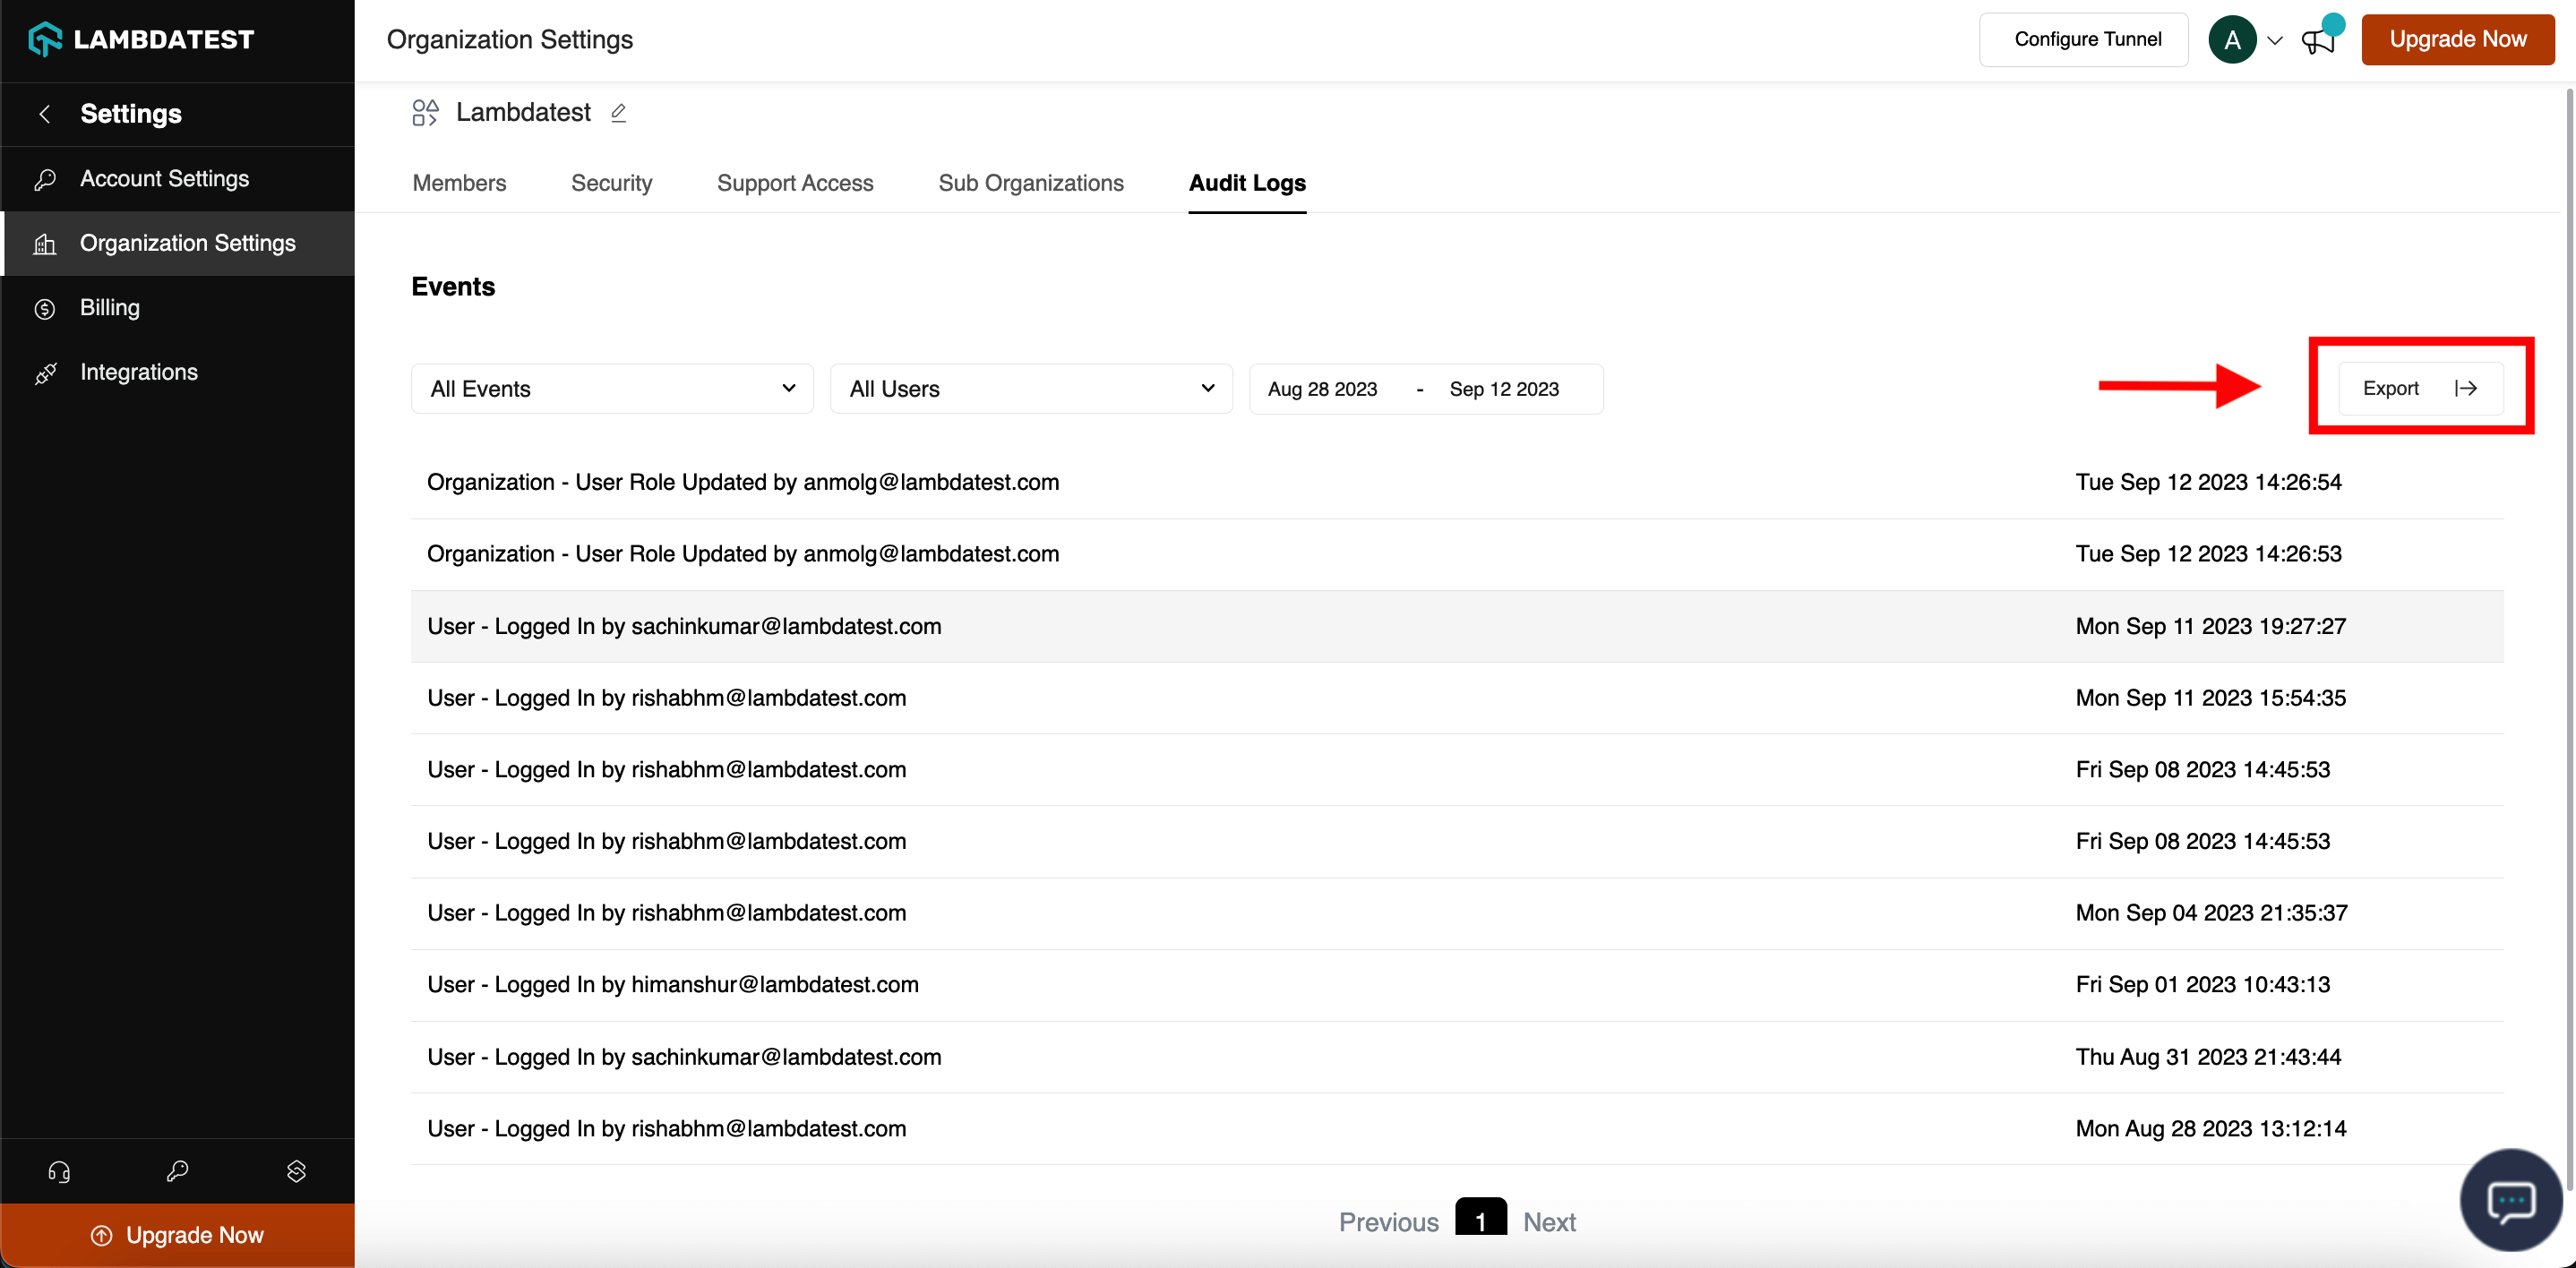Click the Aug 28 2023 start date field
The width and height of the screenshot is (2576, 1268).
(x=1322, y=389)
